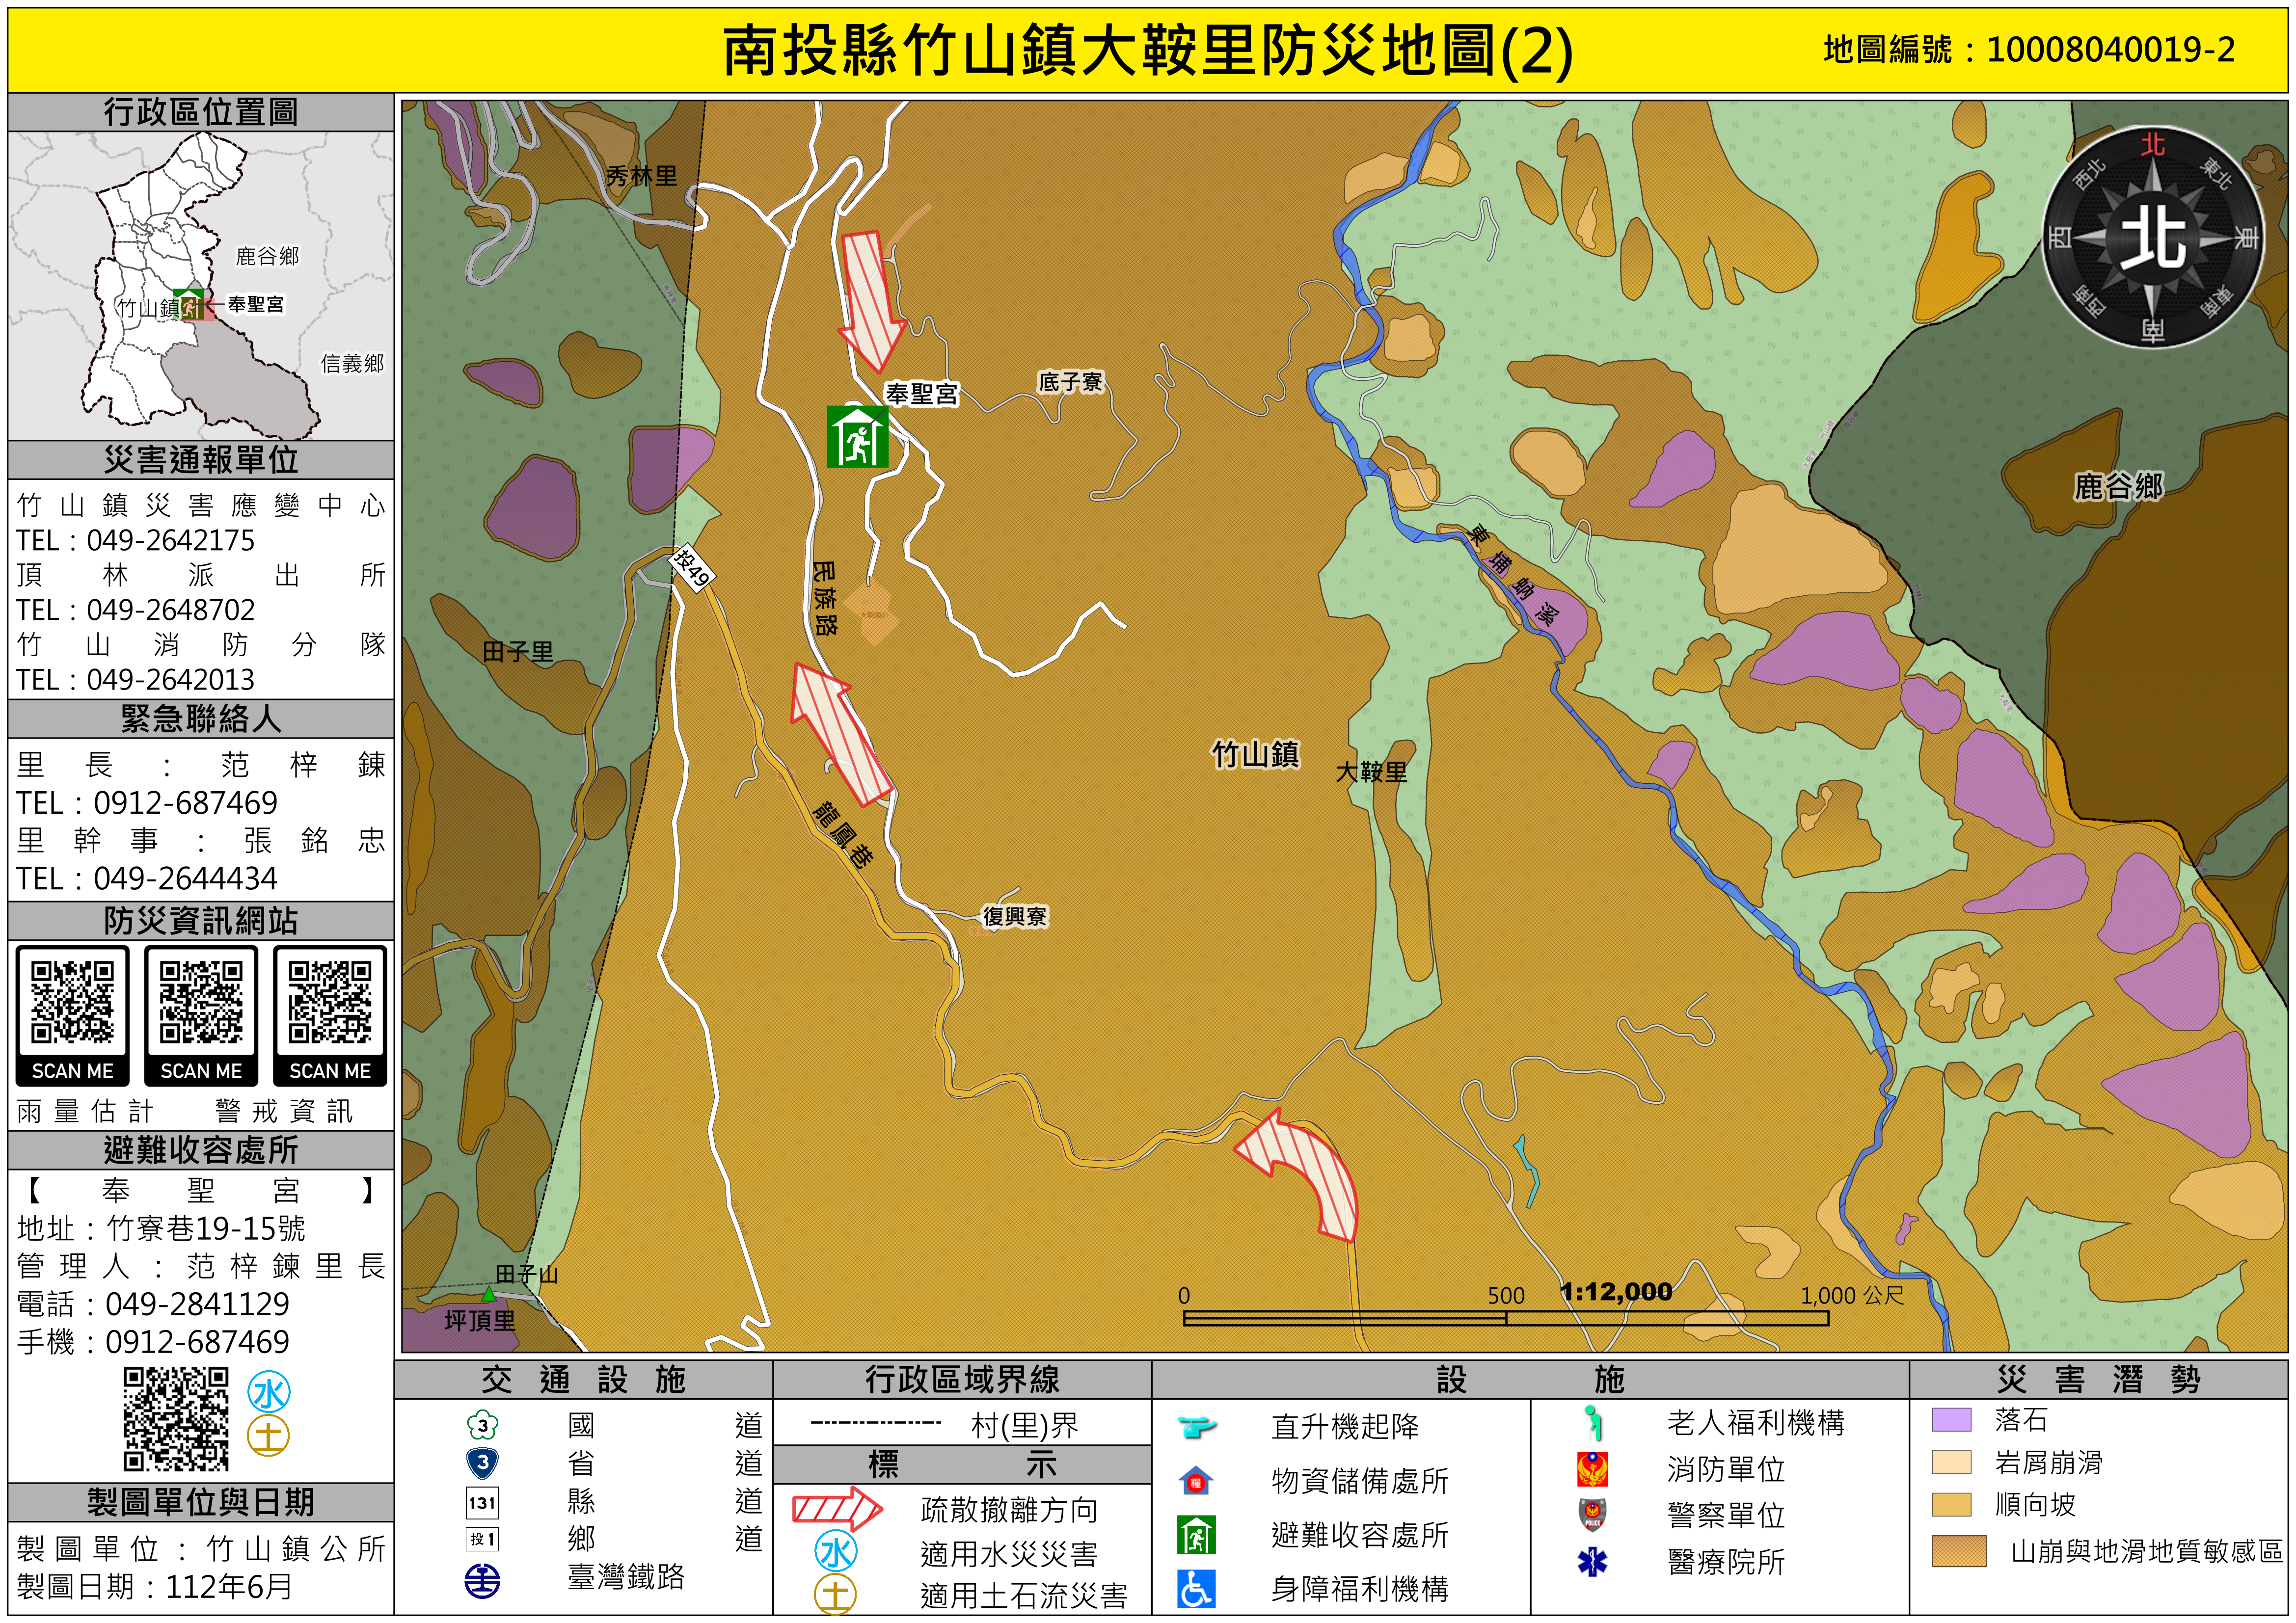2296x1623 pixels.
Task: Click the fire department emblem in the legend
Action: pyautogui.click(x=1592, y=1469)
